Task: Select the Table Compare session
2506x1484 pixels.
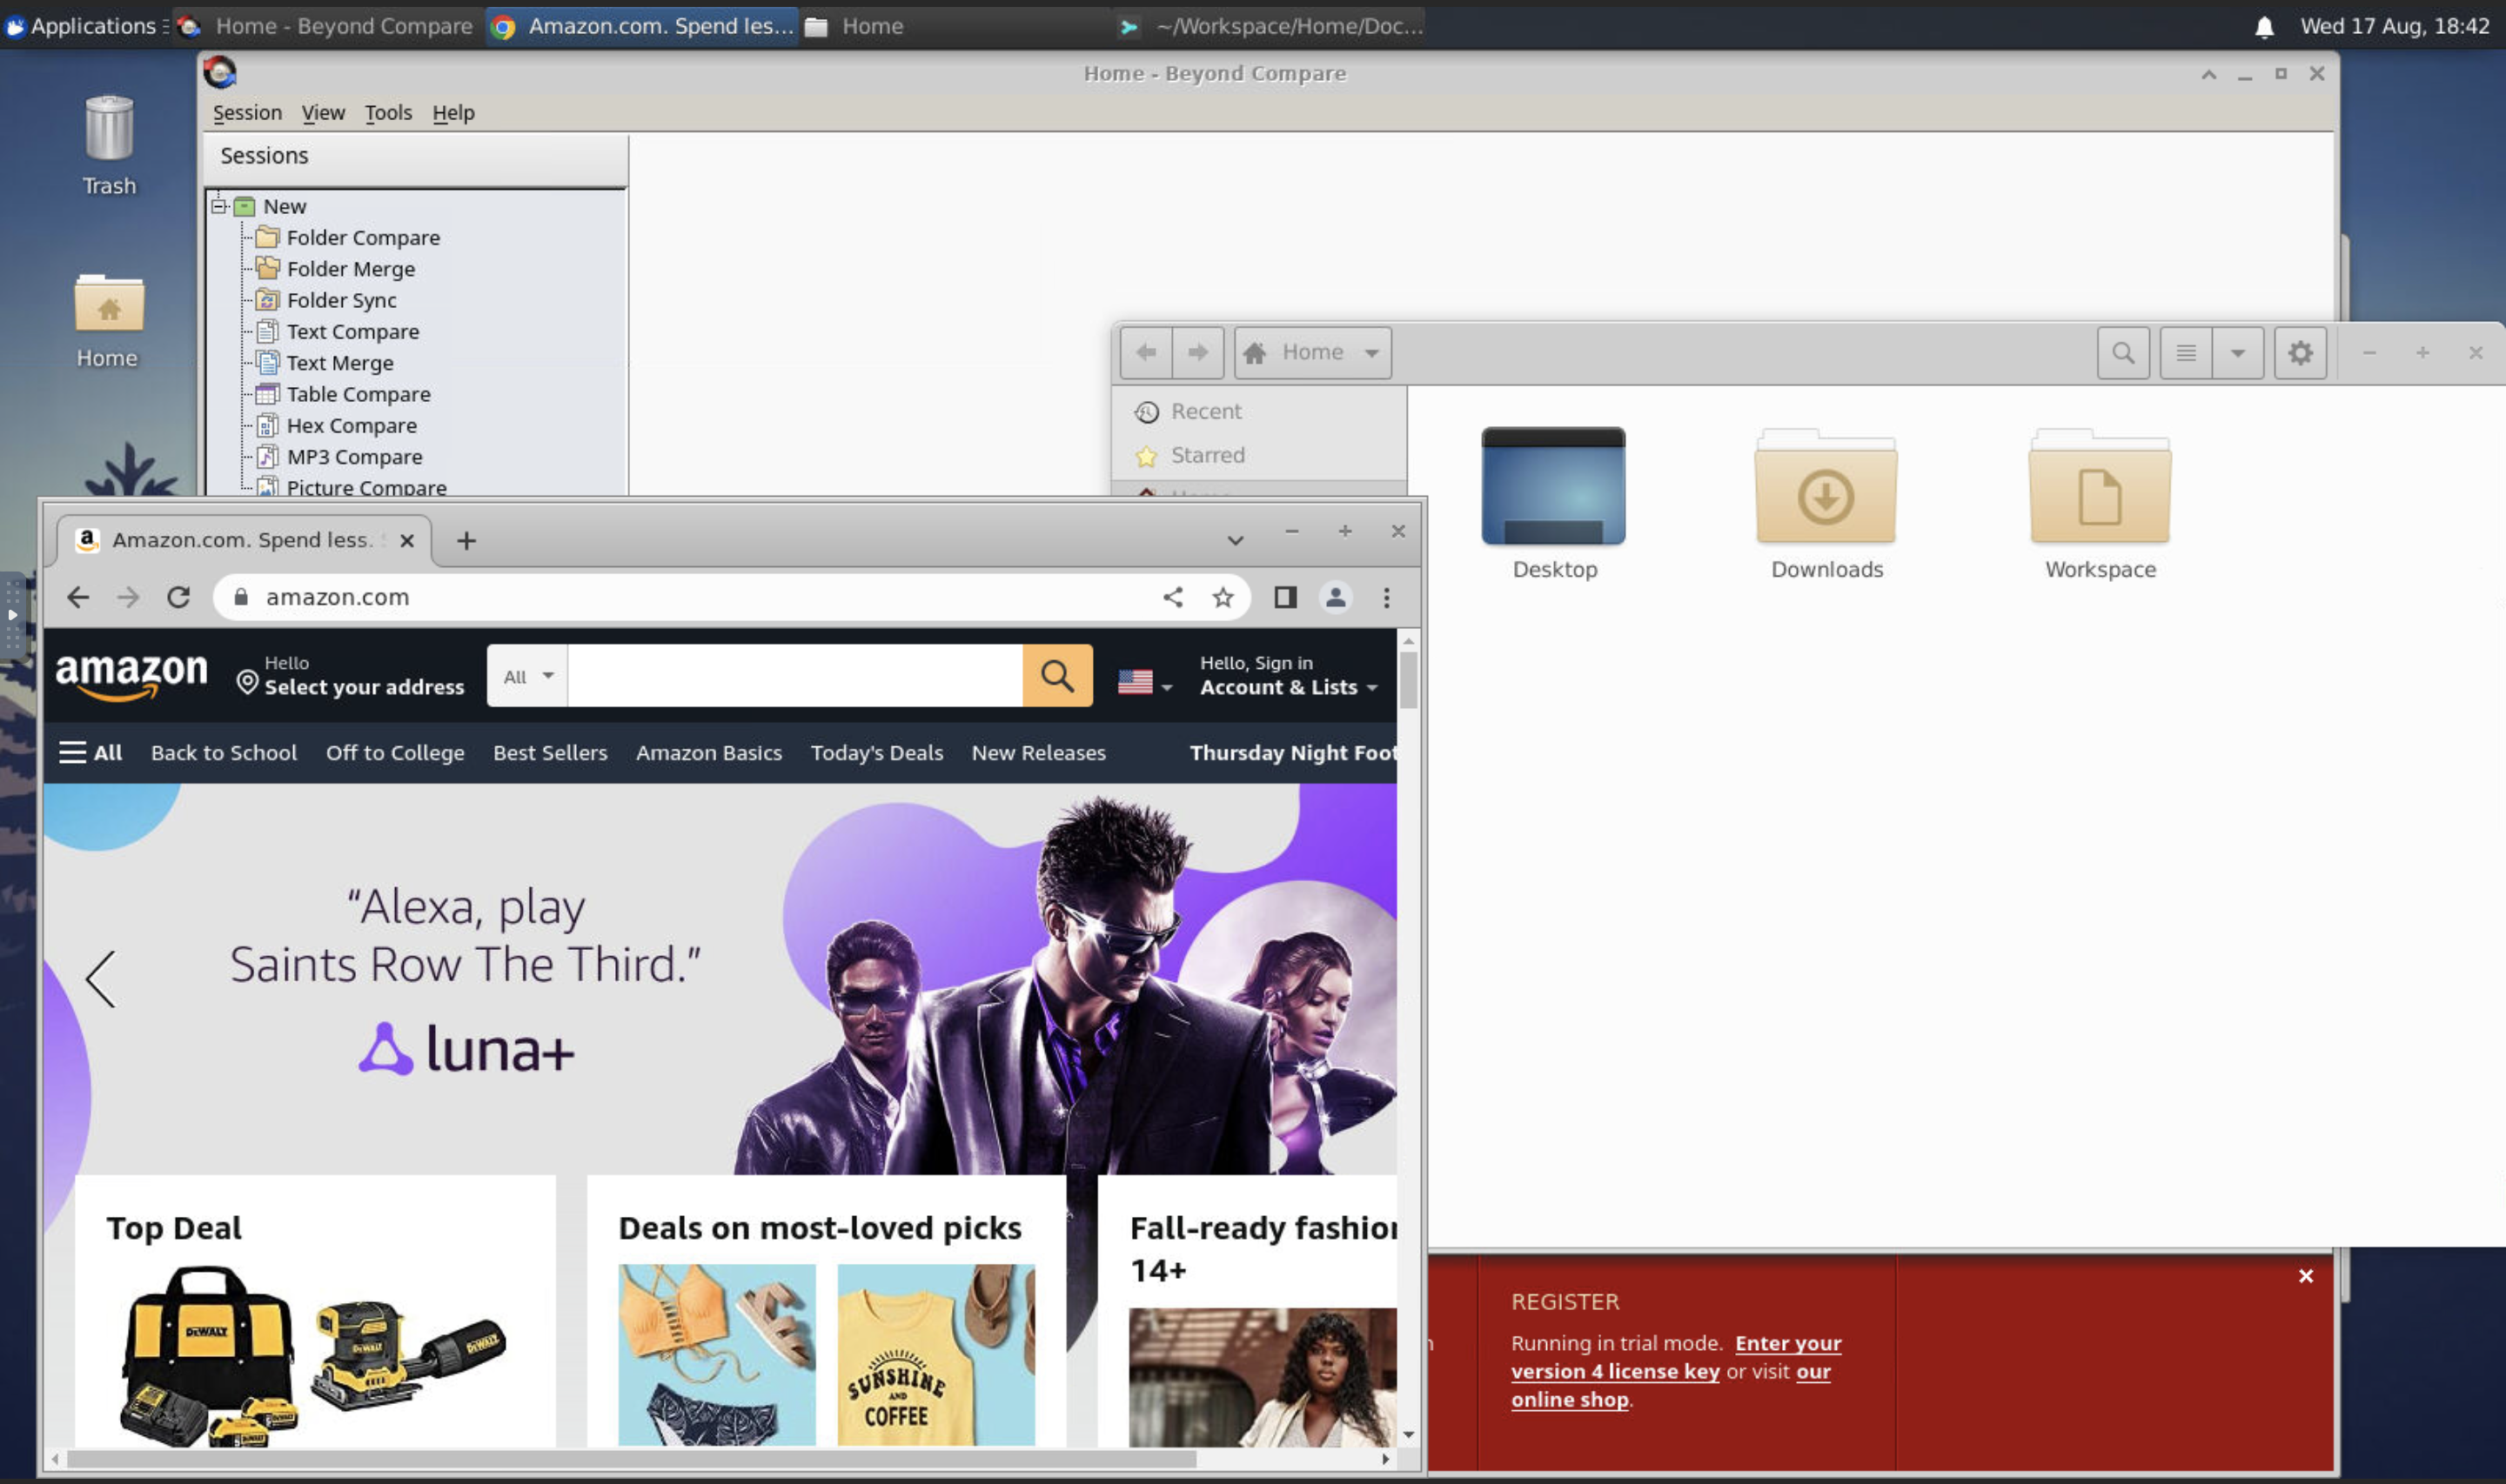Action: pyautogui.click(x=358, y=394)
